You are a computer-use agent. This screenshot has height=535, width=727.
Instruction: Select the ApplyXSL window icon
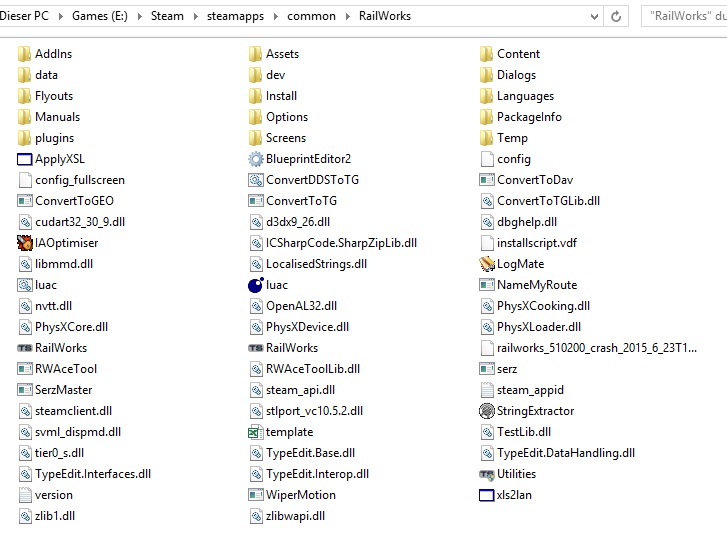25,159
